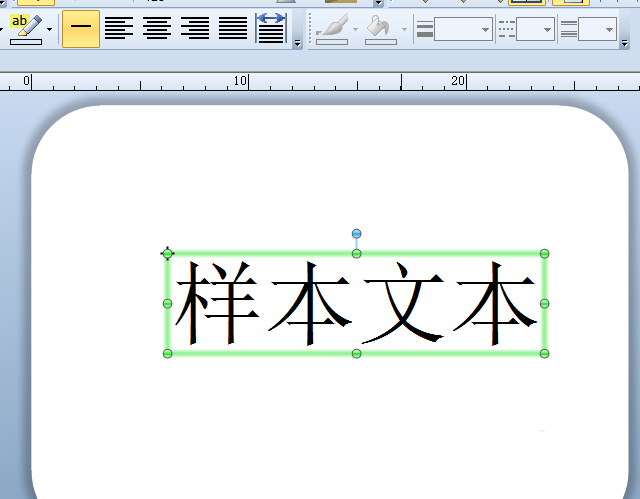Center-align the text

[x=157, y=29]
